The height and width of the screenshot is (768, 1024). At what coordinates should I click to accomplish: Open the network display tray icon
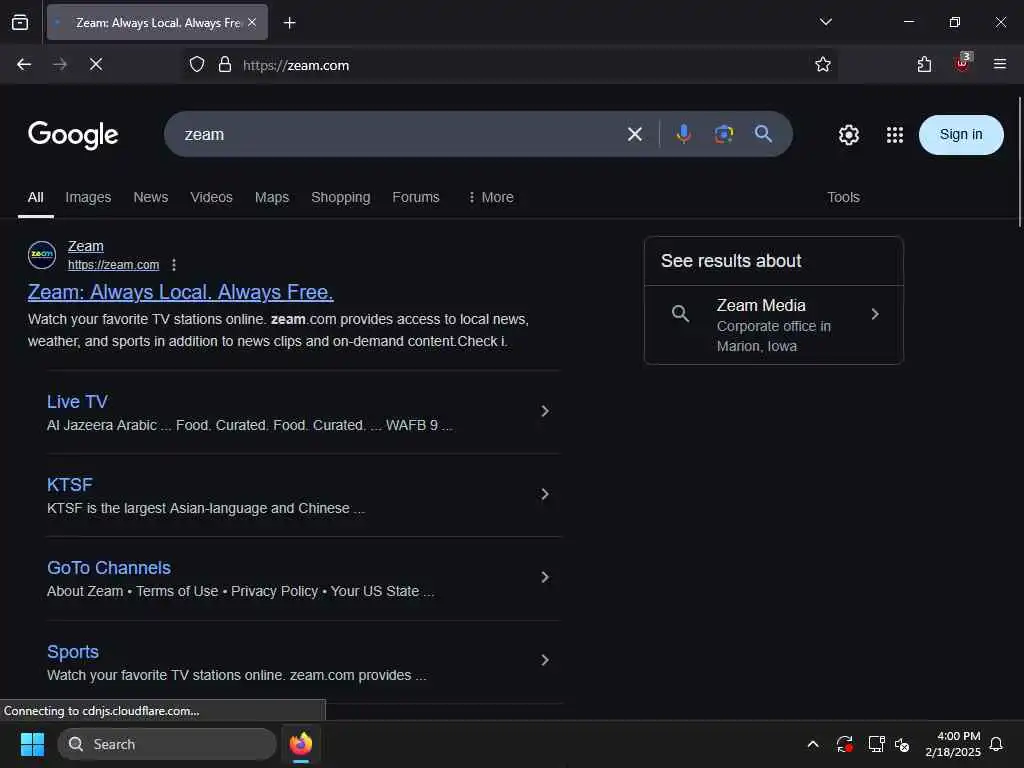coord(876,744)
